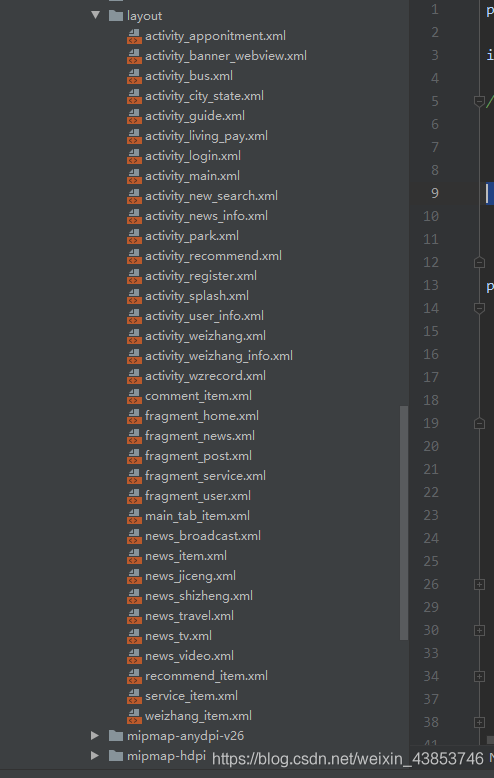Click the XML icon of weizhang_item.xml
494x778 pixels.
[x=134, y=716]
